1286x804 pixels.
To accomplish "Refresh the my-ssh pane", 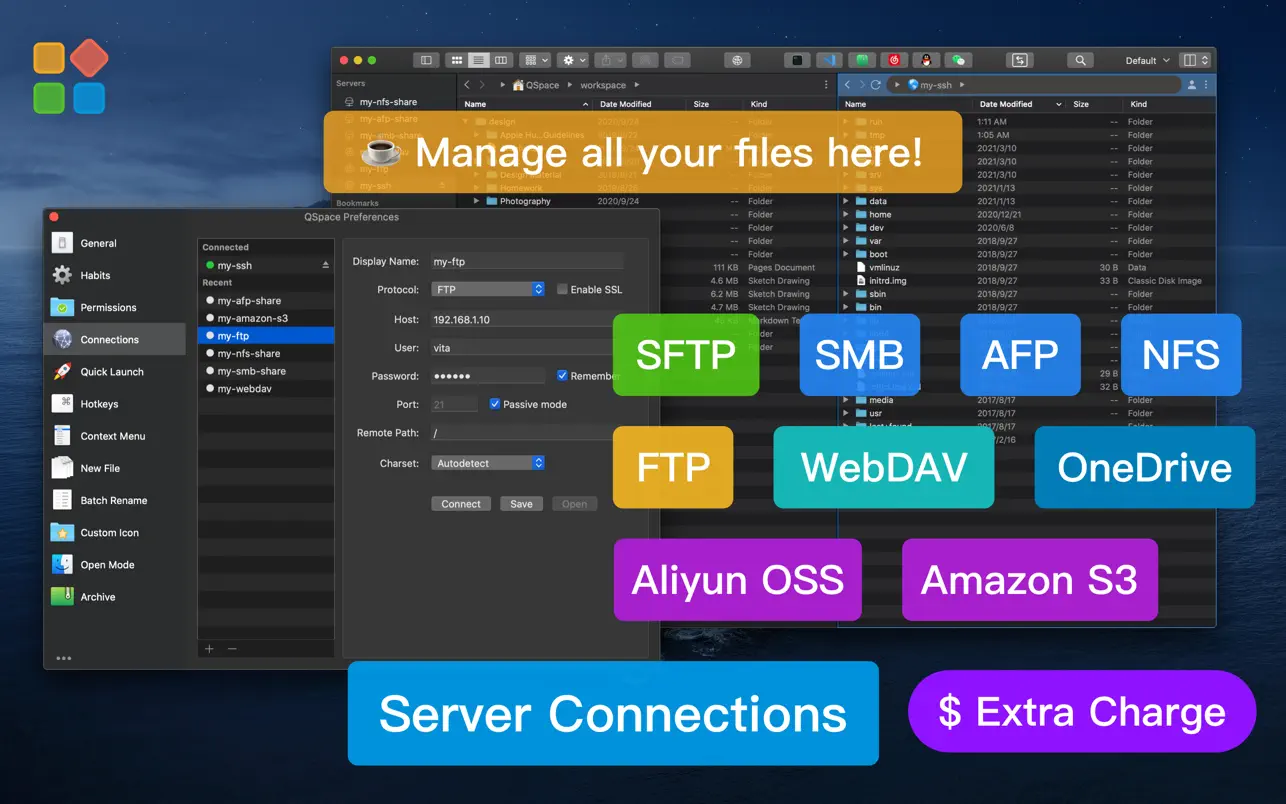I will pyautogui.click(x=876, y=85).
